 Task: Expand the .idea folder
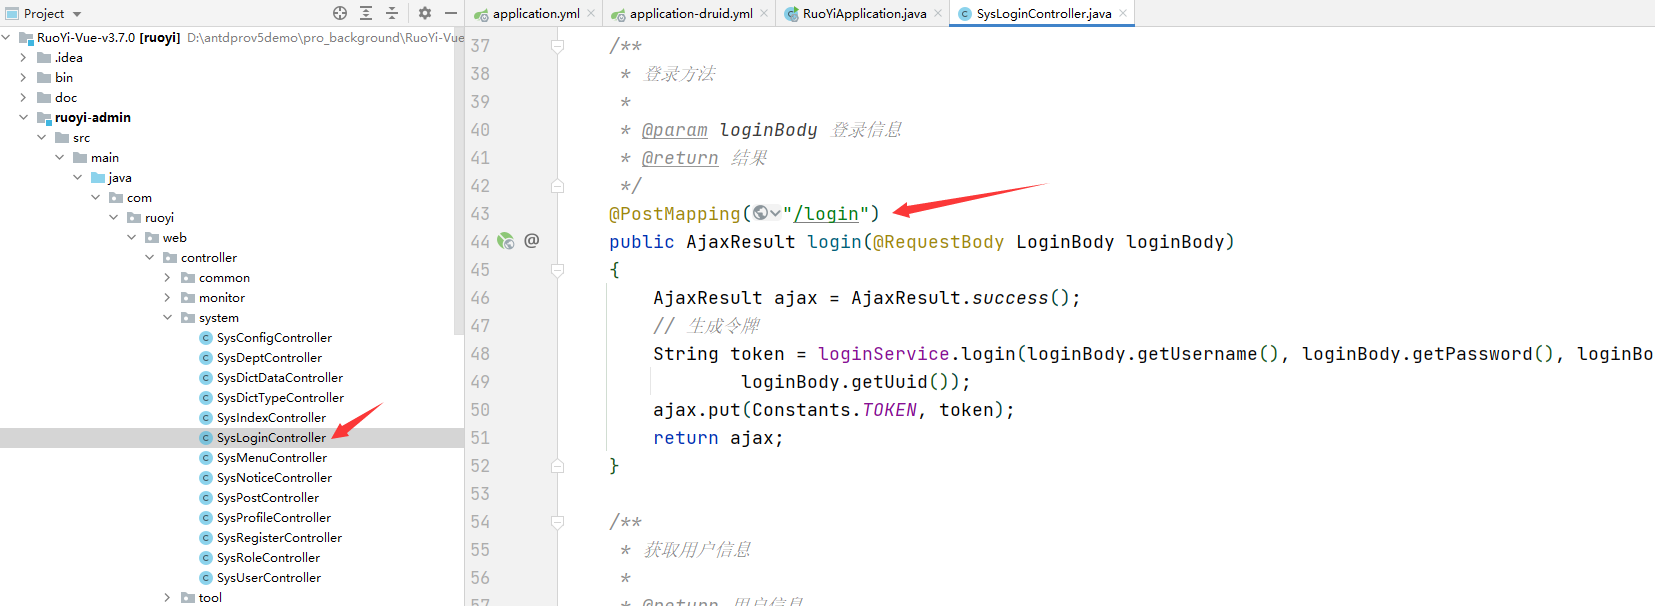(x=23, y=57)
